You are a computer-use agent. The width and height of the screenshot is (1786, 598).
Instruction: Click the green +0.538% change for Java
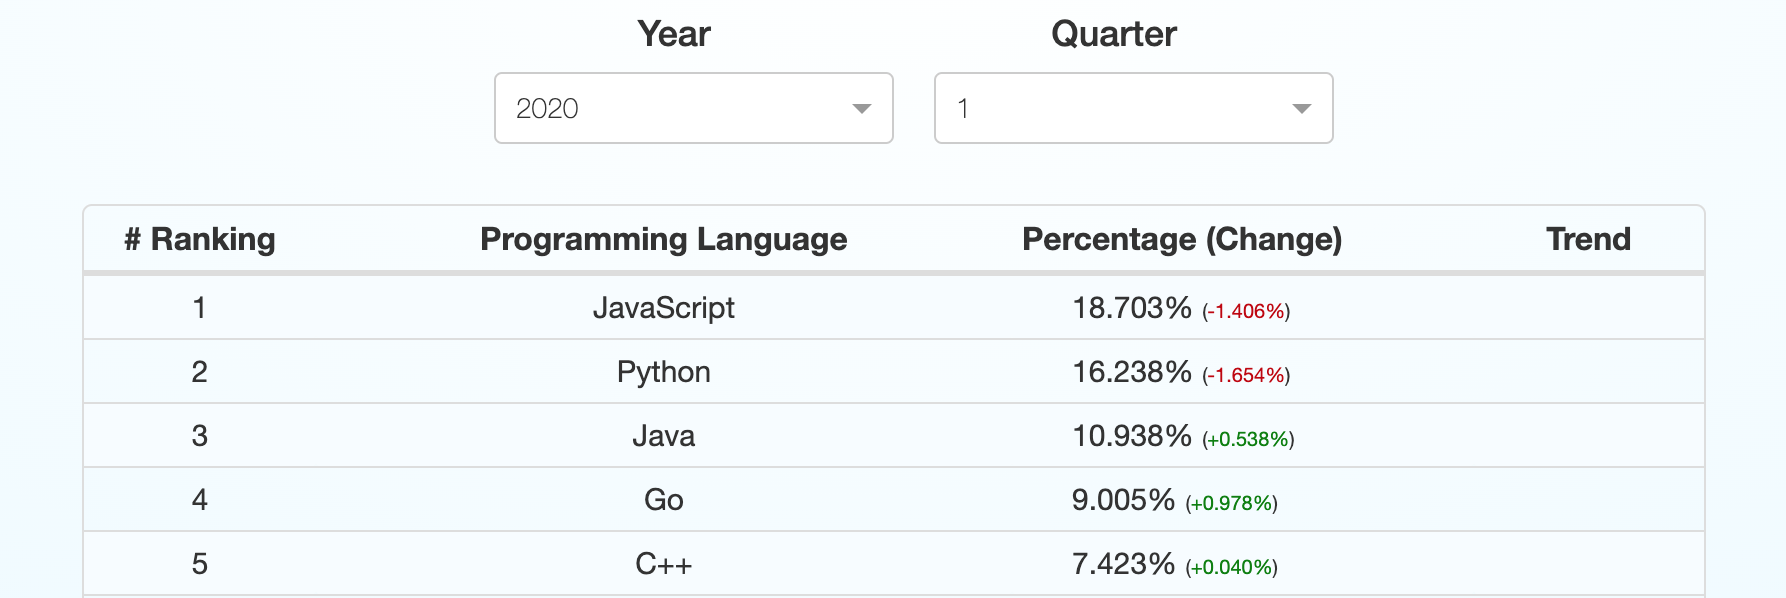click(1248, 439)
